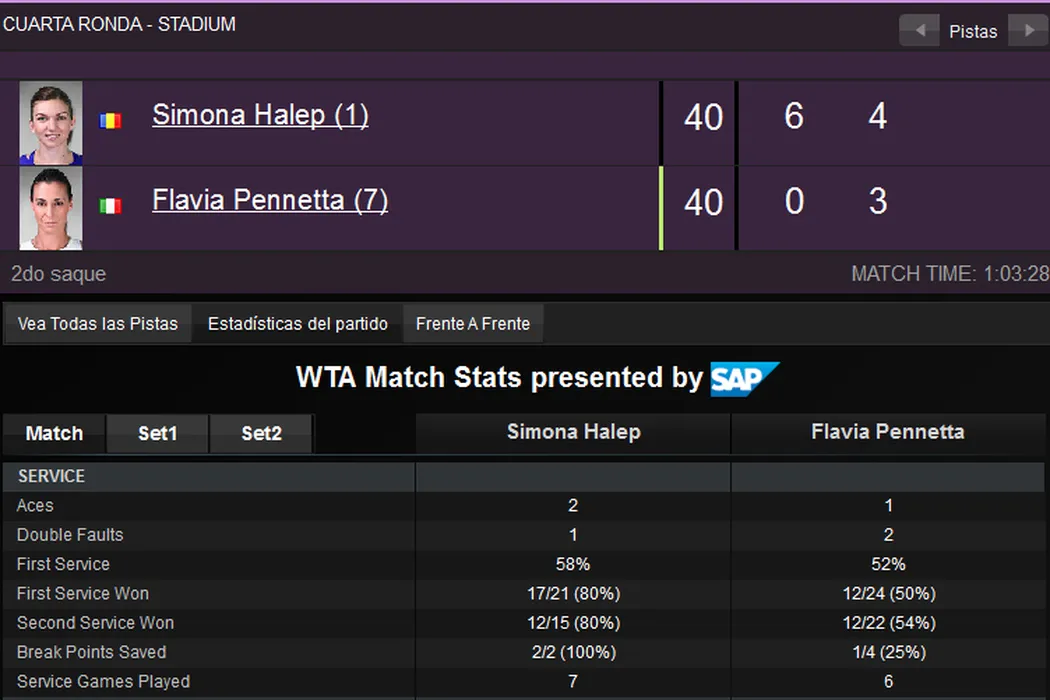
Task: Switch to the Set2 stats tab
Action: tap(261, 434)
